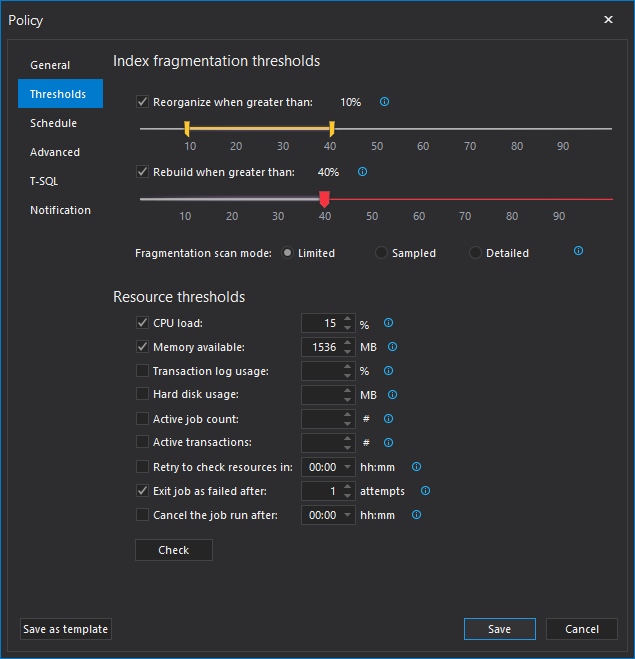Viewport: 635px width, 659px height.
Task: Enable the Transaction log usage checkbox
Action: point(143,371)
